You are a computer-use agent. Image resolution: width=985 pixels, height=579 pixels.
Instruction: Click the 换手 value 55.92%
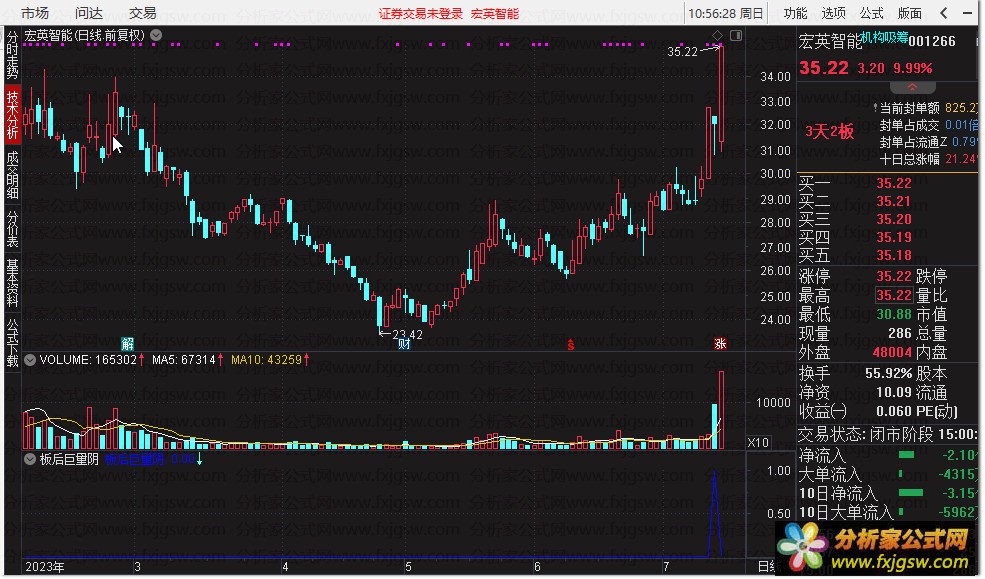coord(889,374)
